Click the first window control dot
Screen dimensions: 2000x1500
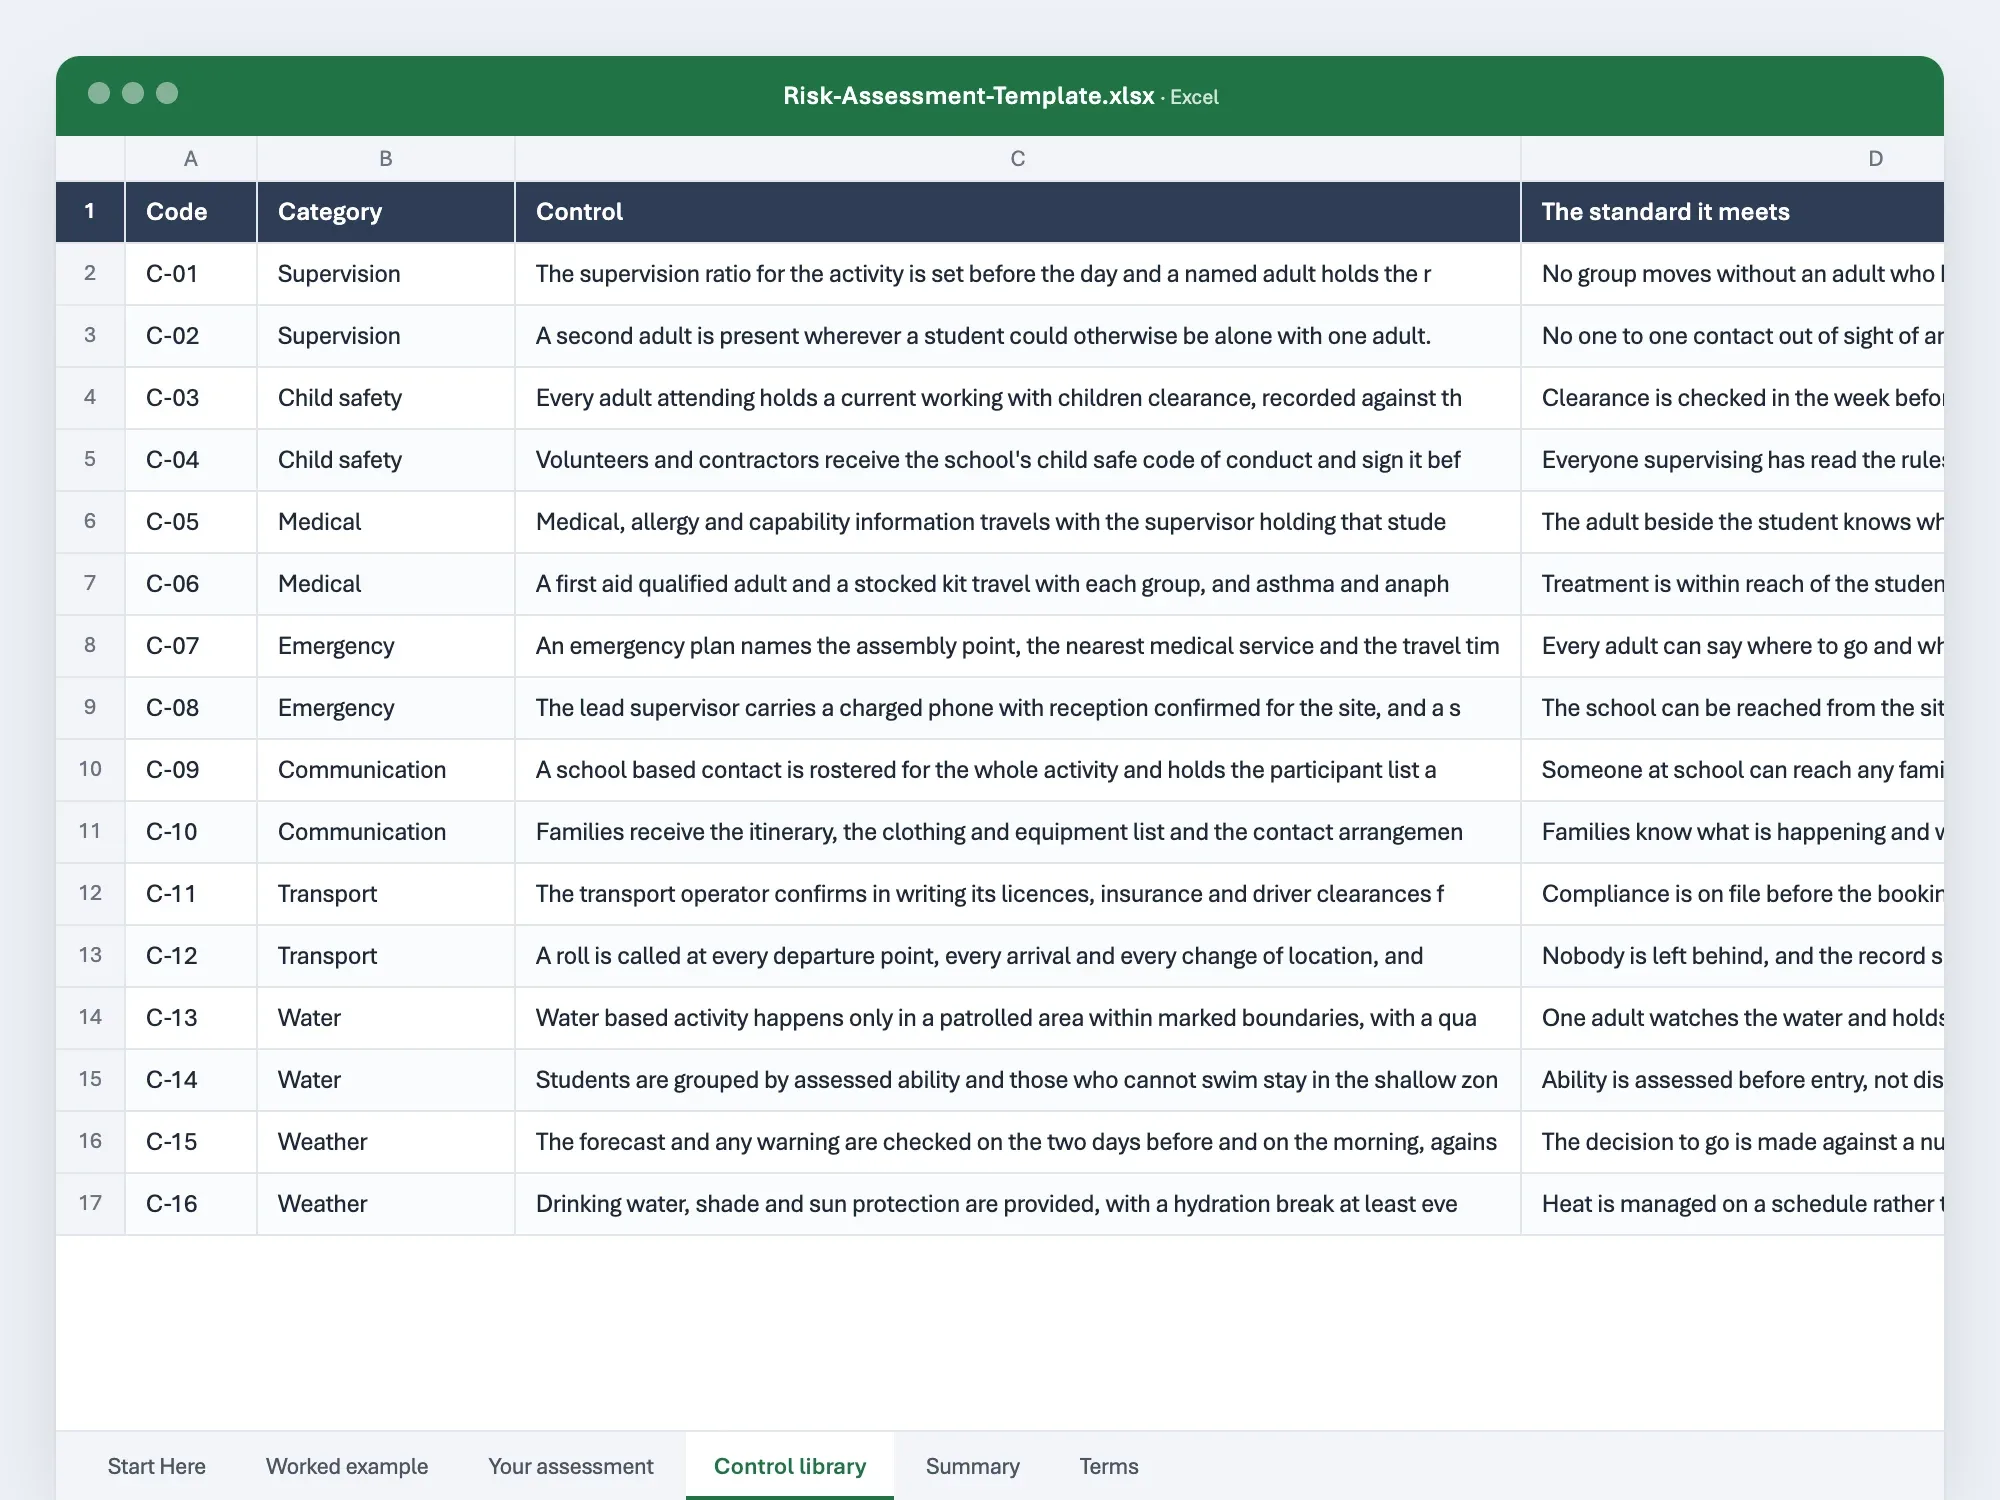pyautogui.click(x=99, y=93)
